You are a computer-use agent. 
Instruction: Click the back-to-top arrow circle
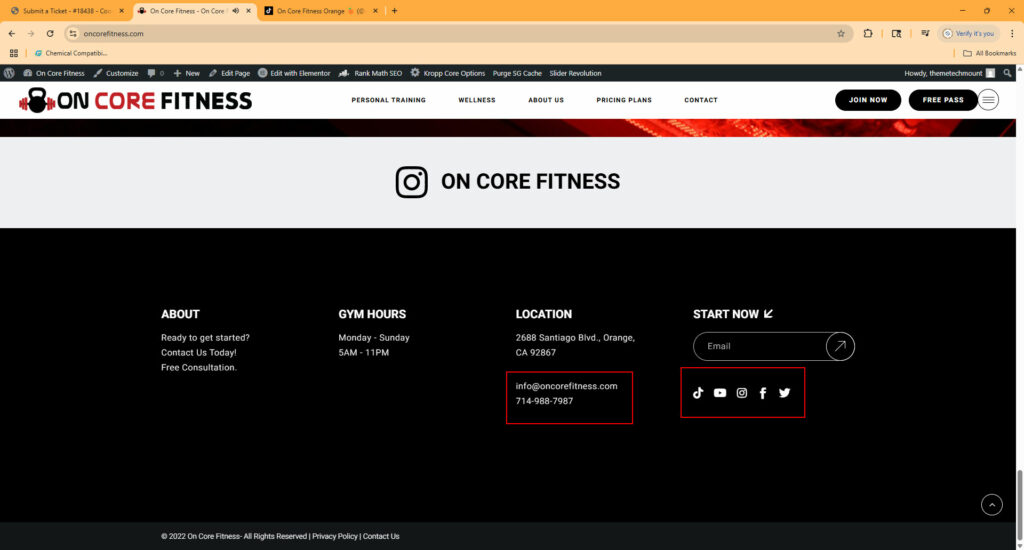(991, 504)
